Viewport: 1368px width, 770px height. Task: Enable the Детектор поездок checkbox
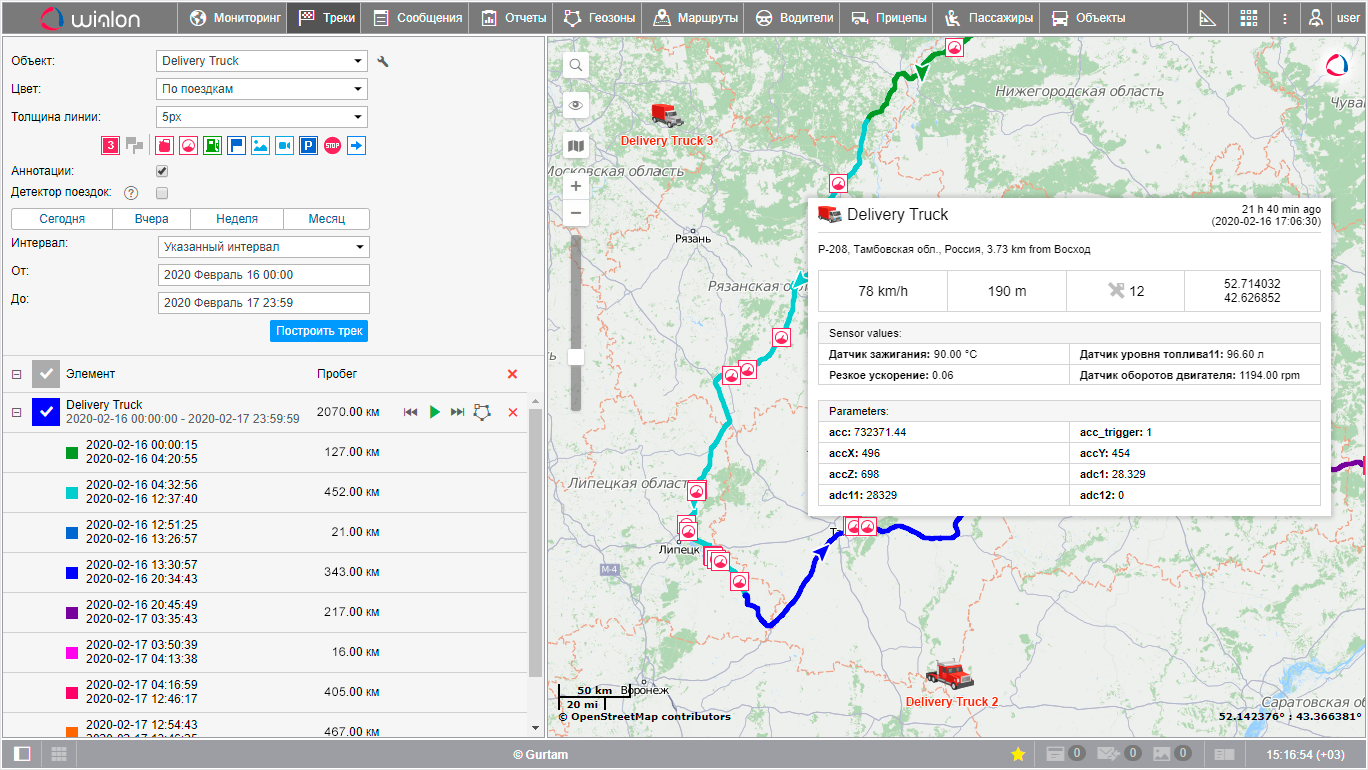click(162, 192)
